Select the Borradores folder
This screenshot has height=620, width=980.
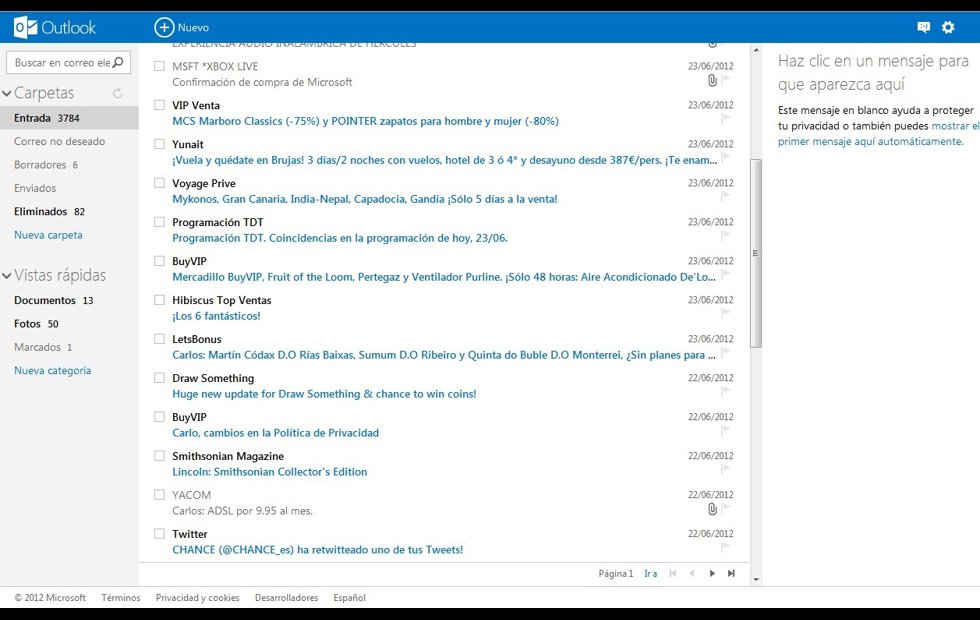coord(40,165)
